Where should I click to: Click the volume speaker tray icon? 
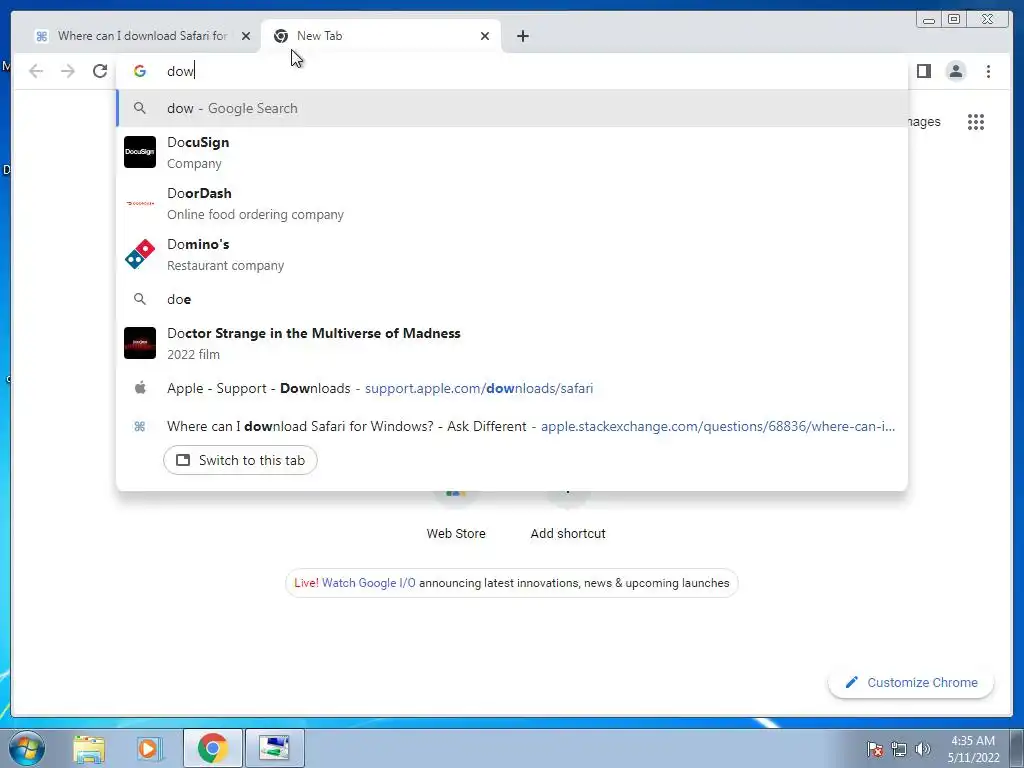[x=923, y=749]
